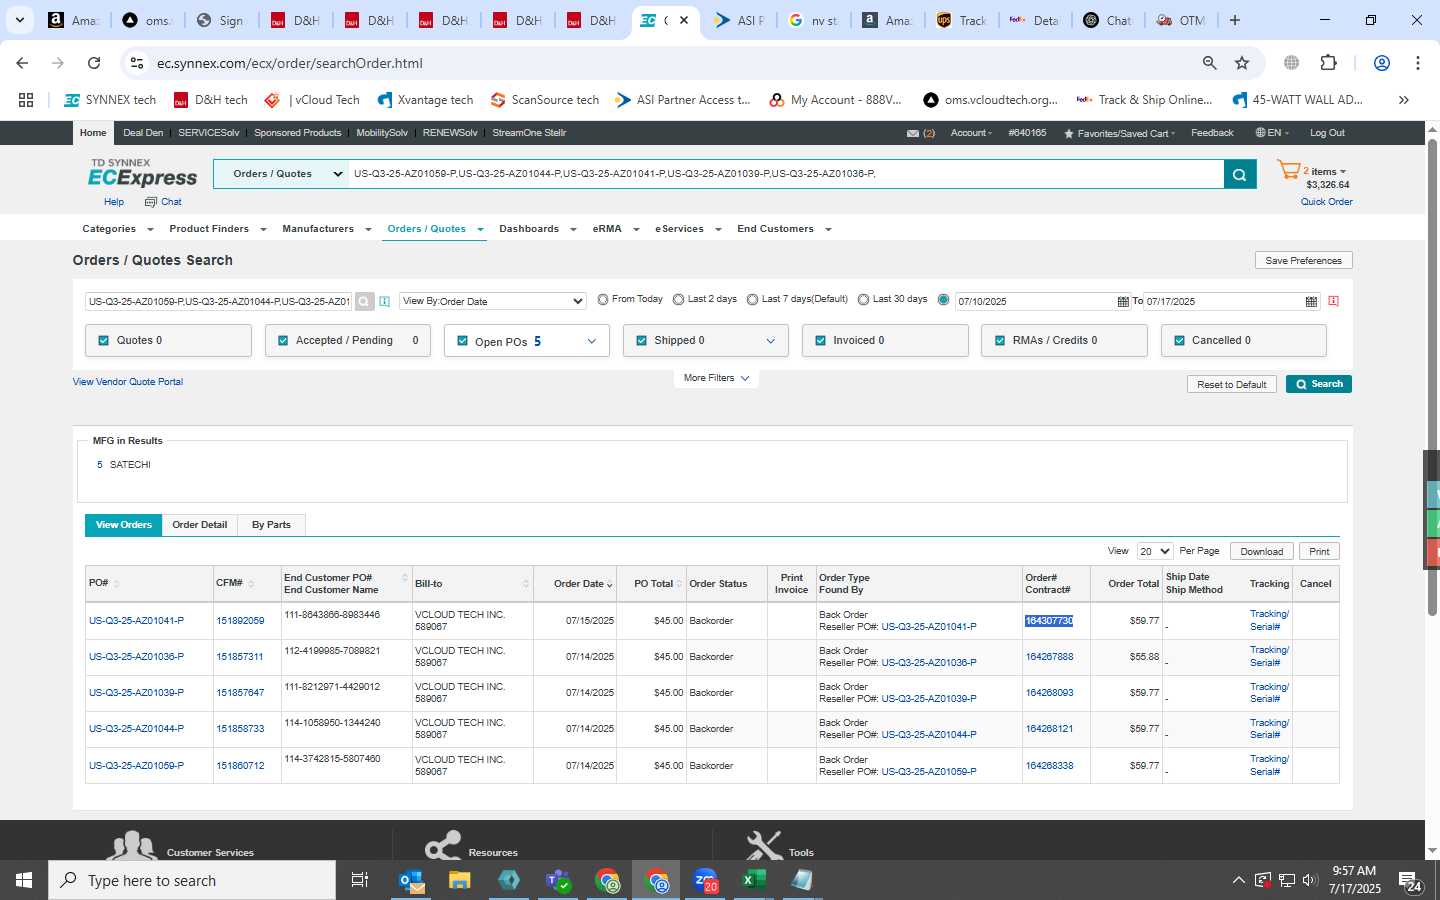Open the Manufacturers menu

tap(326, 229)
